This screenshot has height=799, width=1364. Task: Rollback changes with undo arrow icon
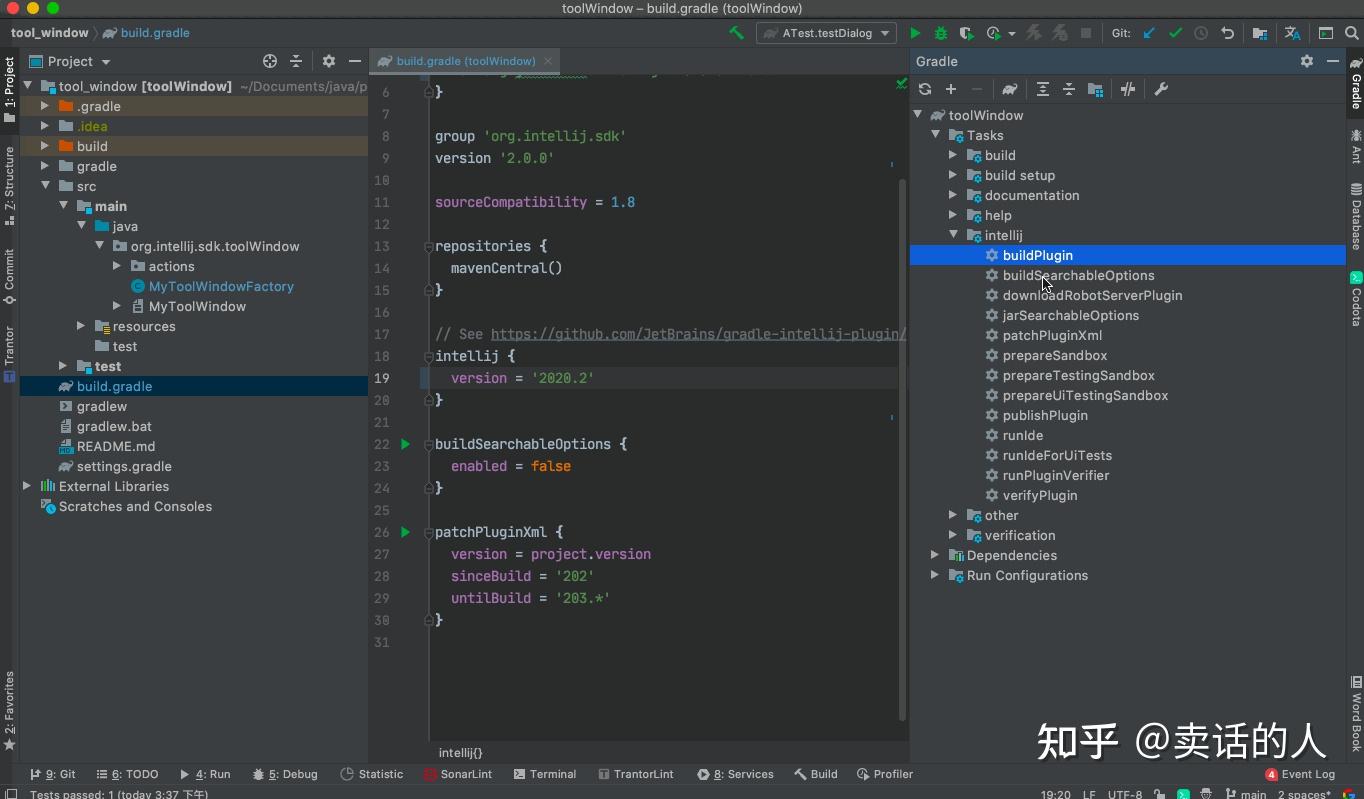click(x=1227, y=33)
